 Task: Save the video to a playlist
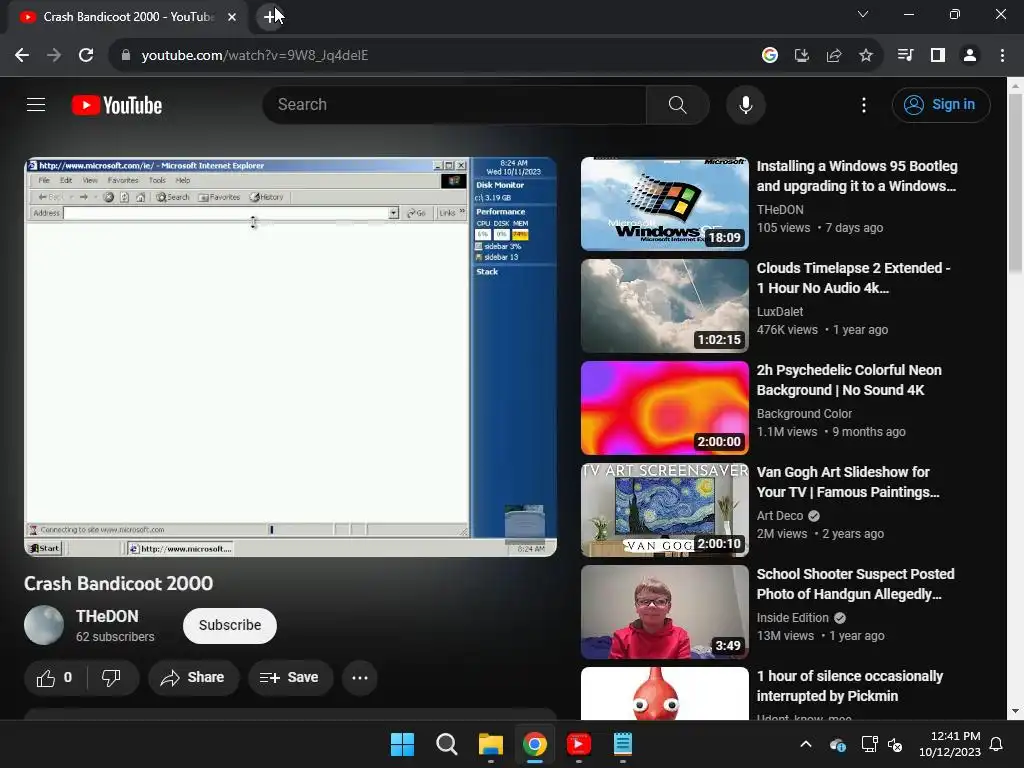point(290,678)
